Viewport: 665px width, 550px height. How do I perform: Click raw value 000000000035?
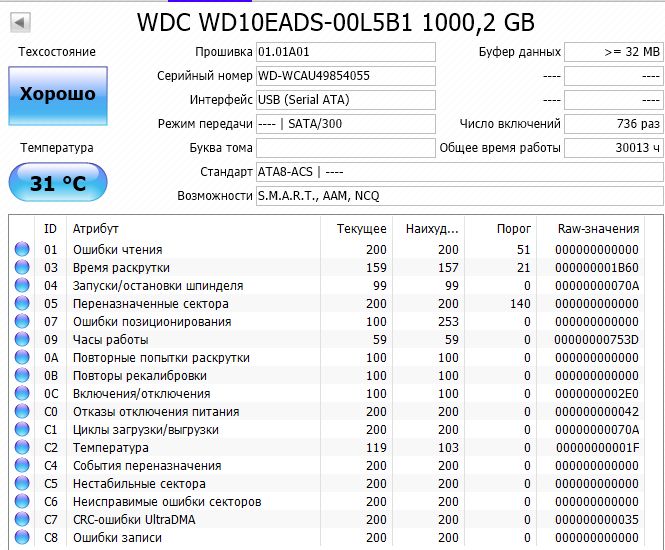click(597, 520)
